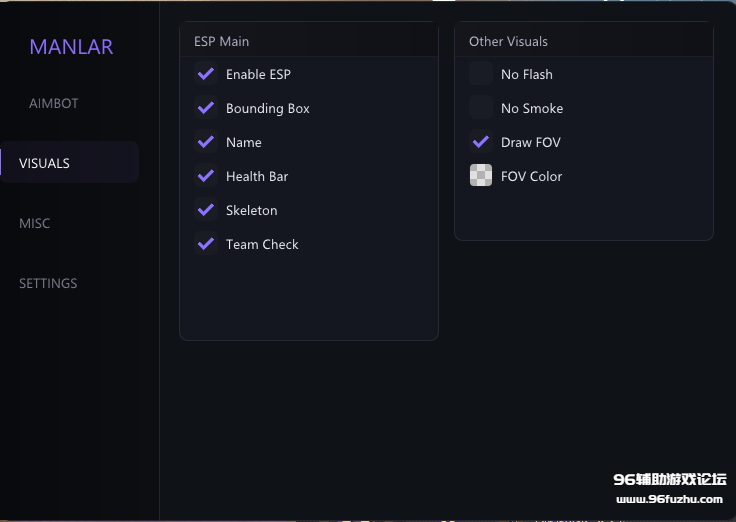The image size is (736, 522).
Task: Select the VISUALS sidebar tab
Action: pos(45,163)
